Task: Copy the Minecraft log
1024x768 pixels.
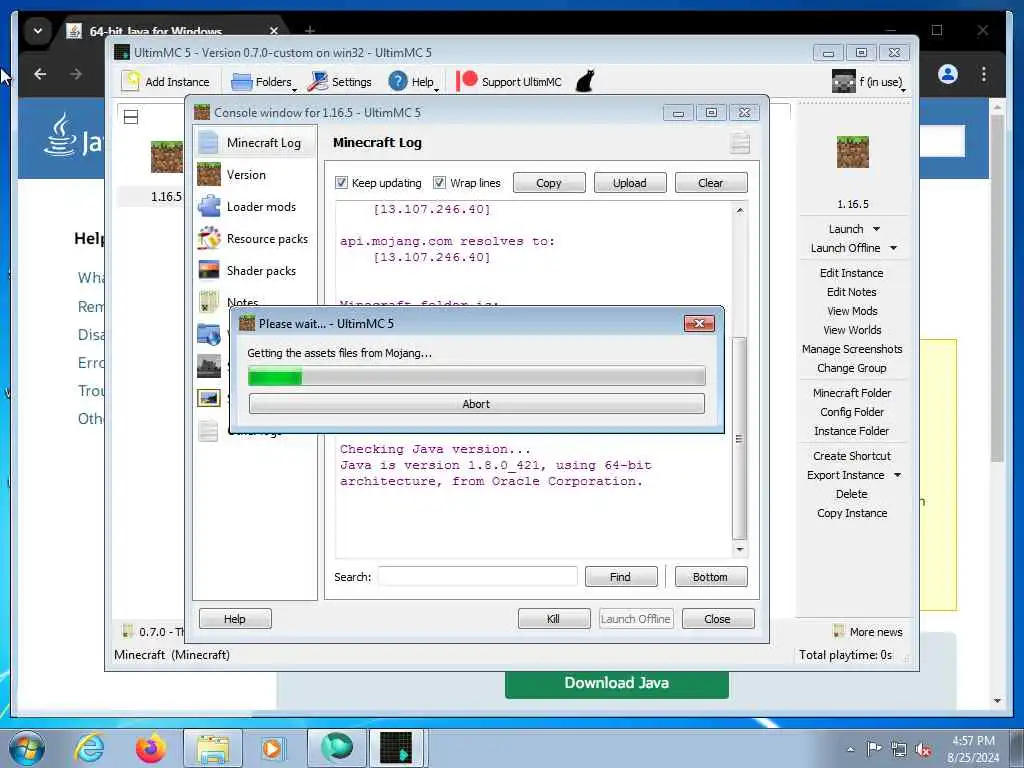Action: 549,183
